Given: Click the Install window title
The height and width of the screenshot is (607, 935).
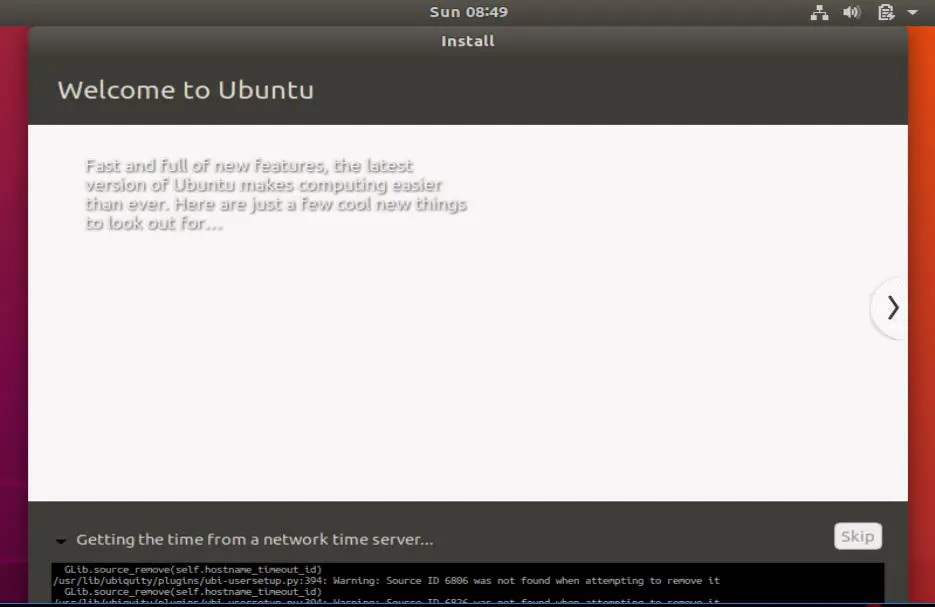Looking at the screenshot, I should 468,41.
